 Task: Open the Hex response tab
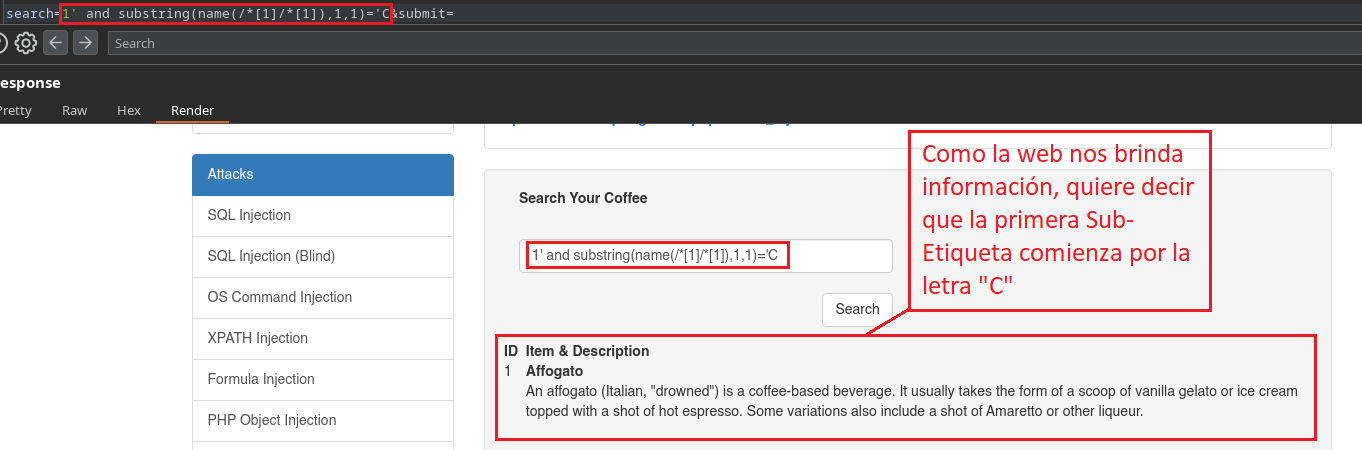tap(129, 111)
